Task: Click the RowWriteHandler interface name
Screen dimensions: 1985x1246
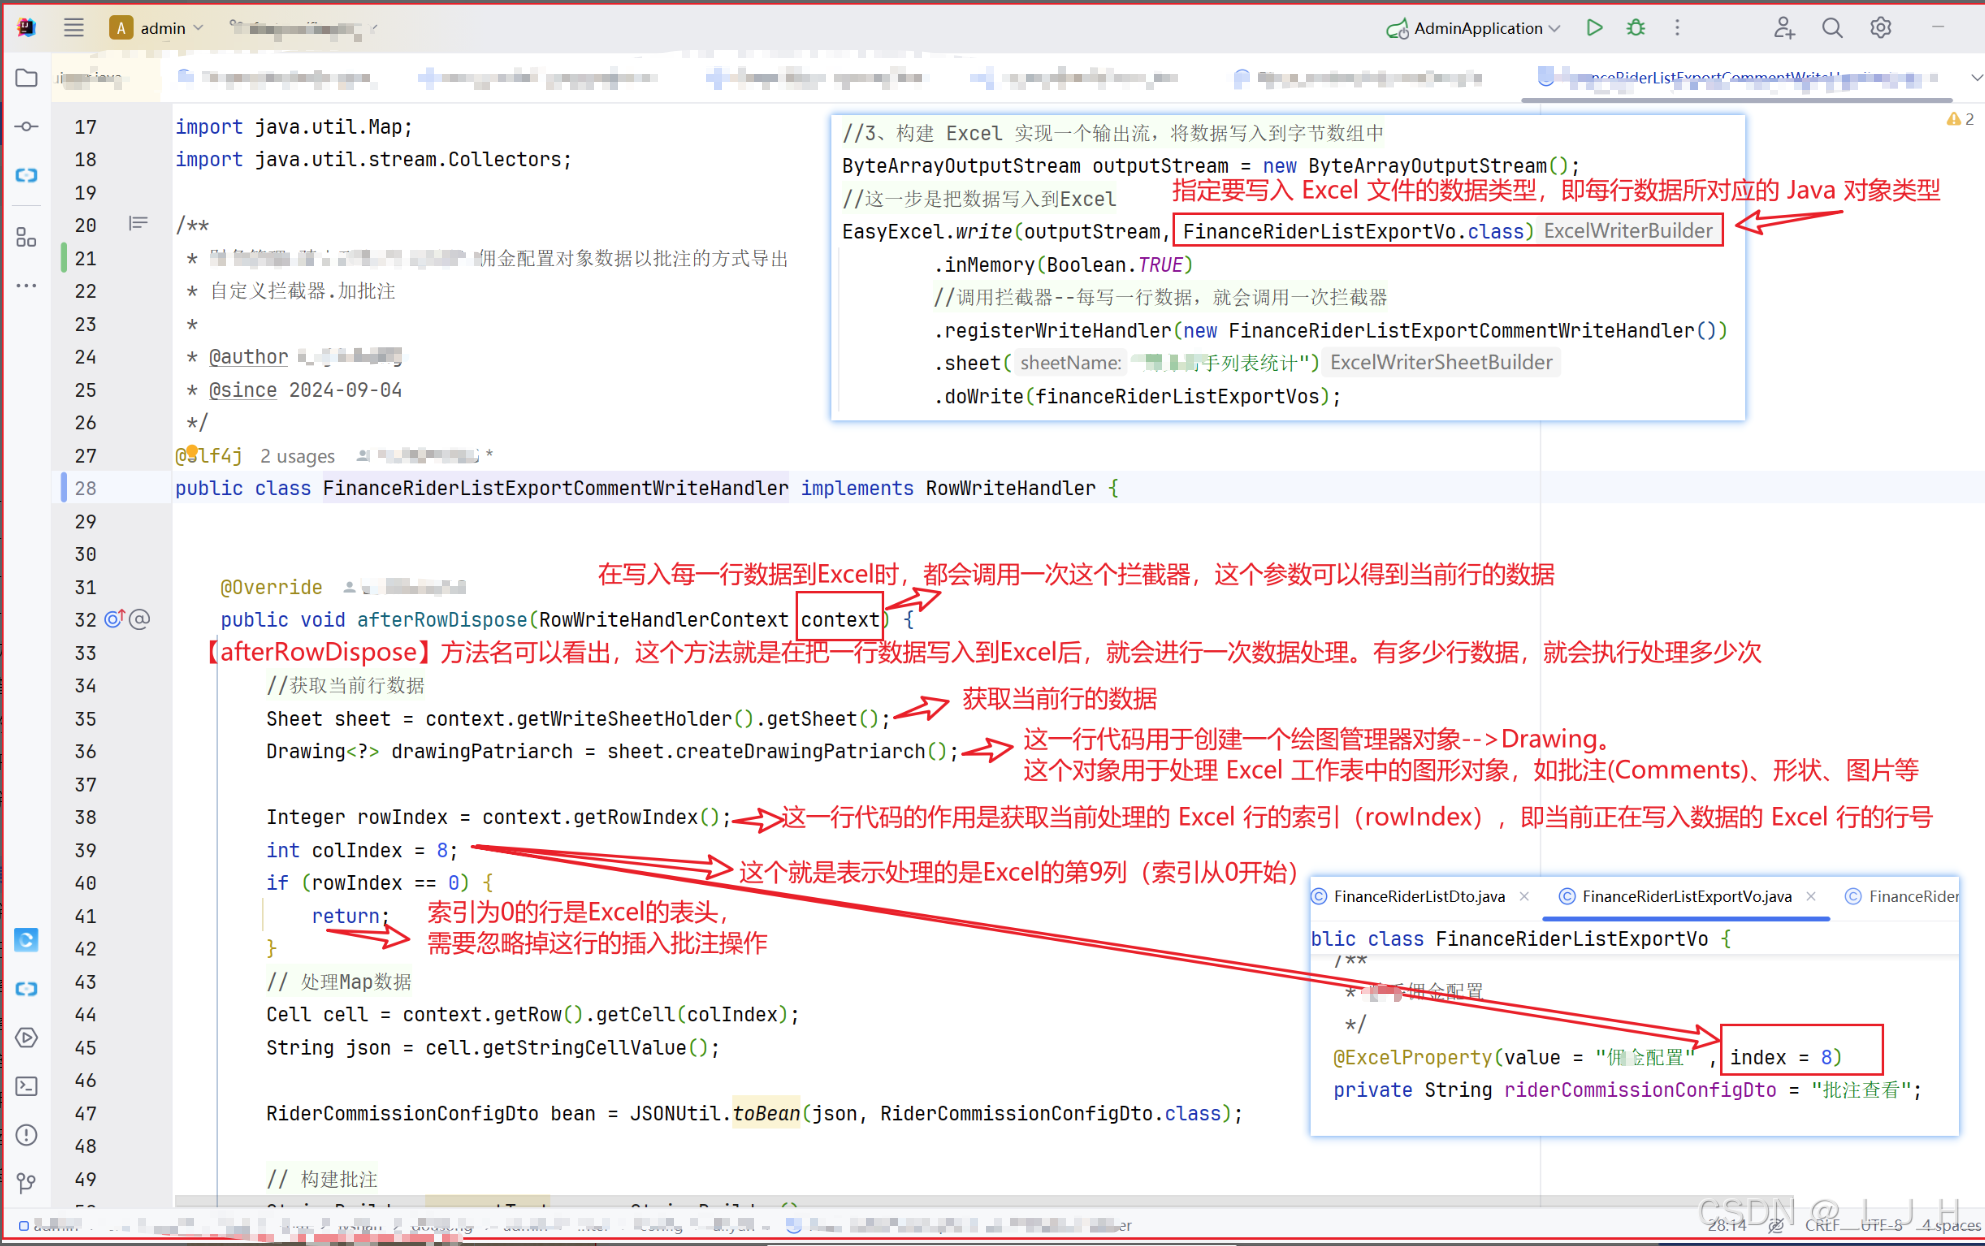Action: click(1010, 488)
